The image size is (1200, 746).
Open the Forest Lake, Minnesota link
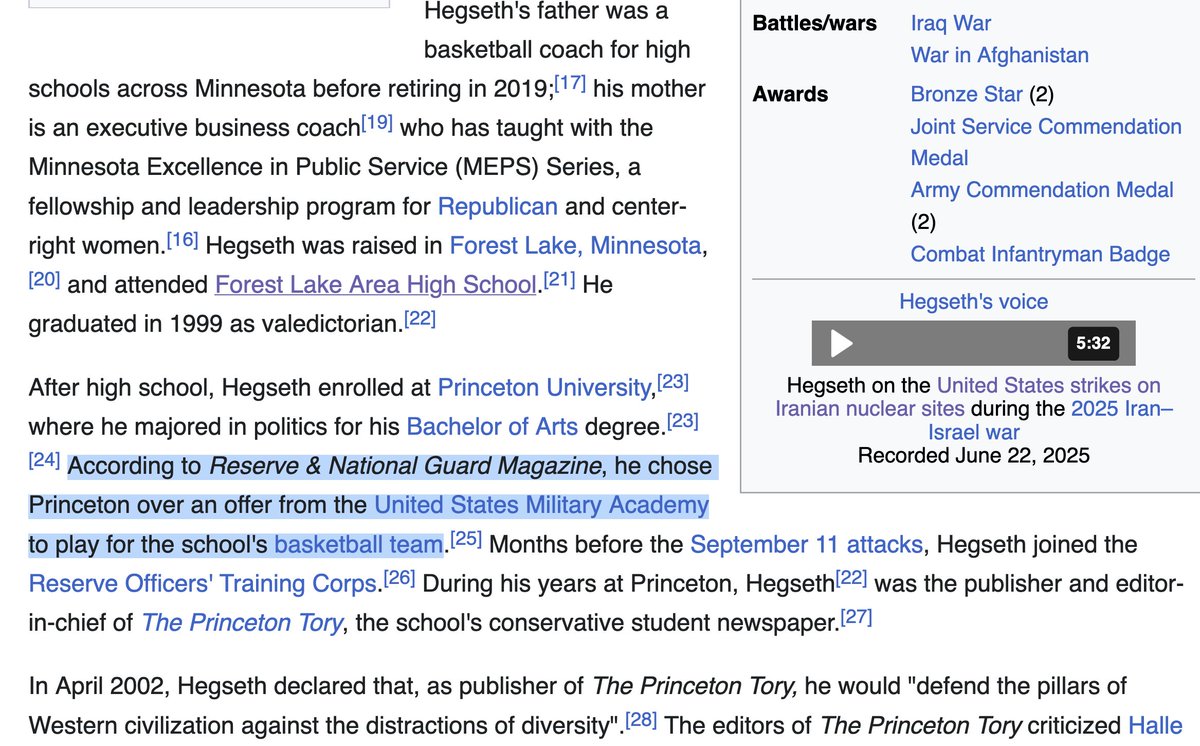pyautogui.click(x=577, y=245)
